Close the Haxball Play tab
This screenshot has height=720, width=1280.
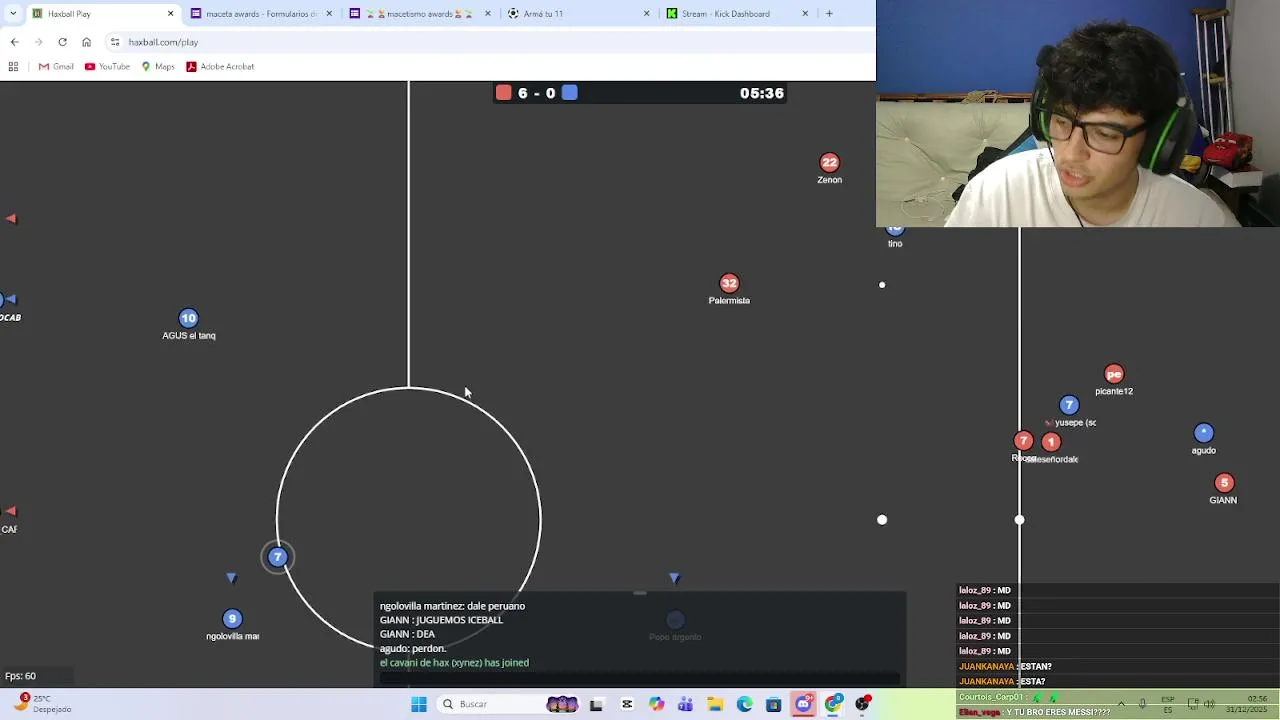[x=170, y=14]
